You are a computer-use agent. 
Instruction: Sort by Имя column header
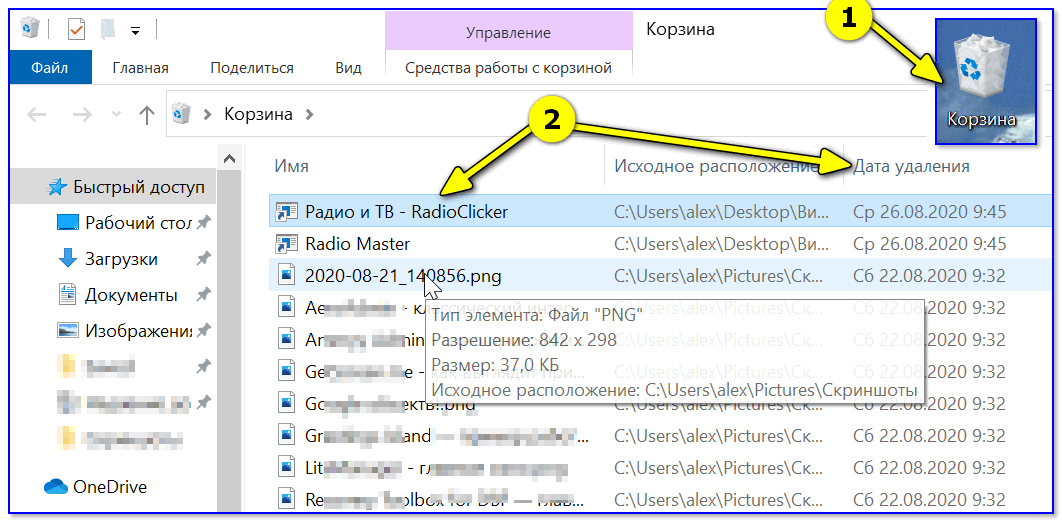click(292, 166)
